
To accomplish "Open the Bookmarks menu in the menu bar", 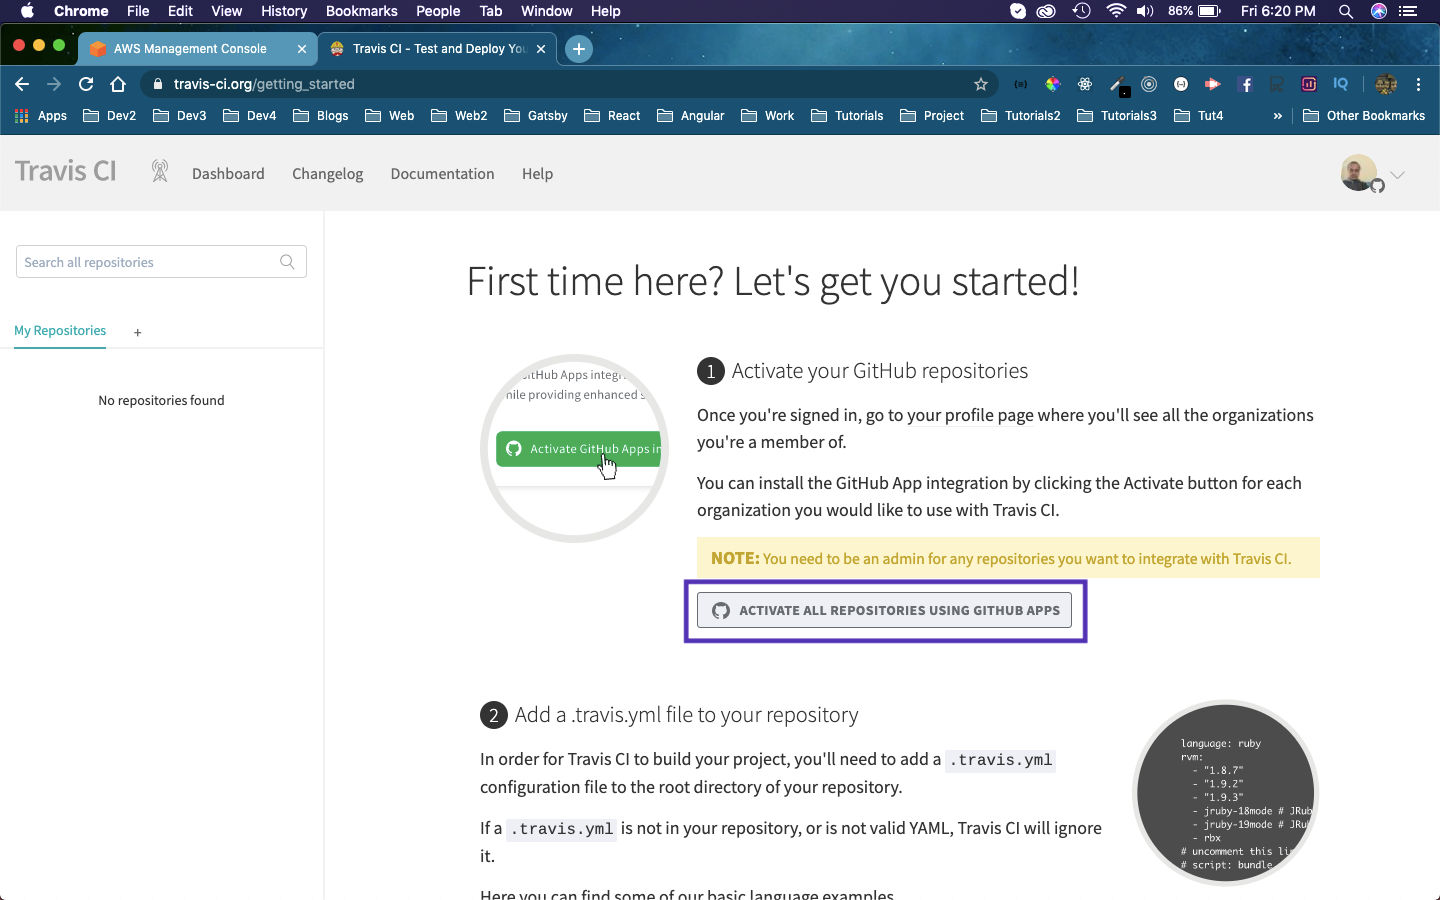I will pos(362,11).
